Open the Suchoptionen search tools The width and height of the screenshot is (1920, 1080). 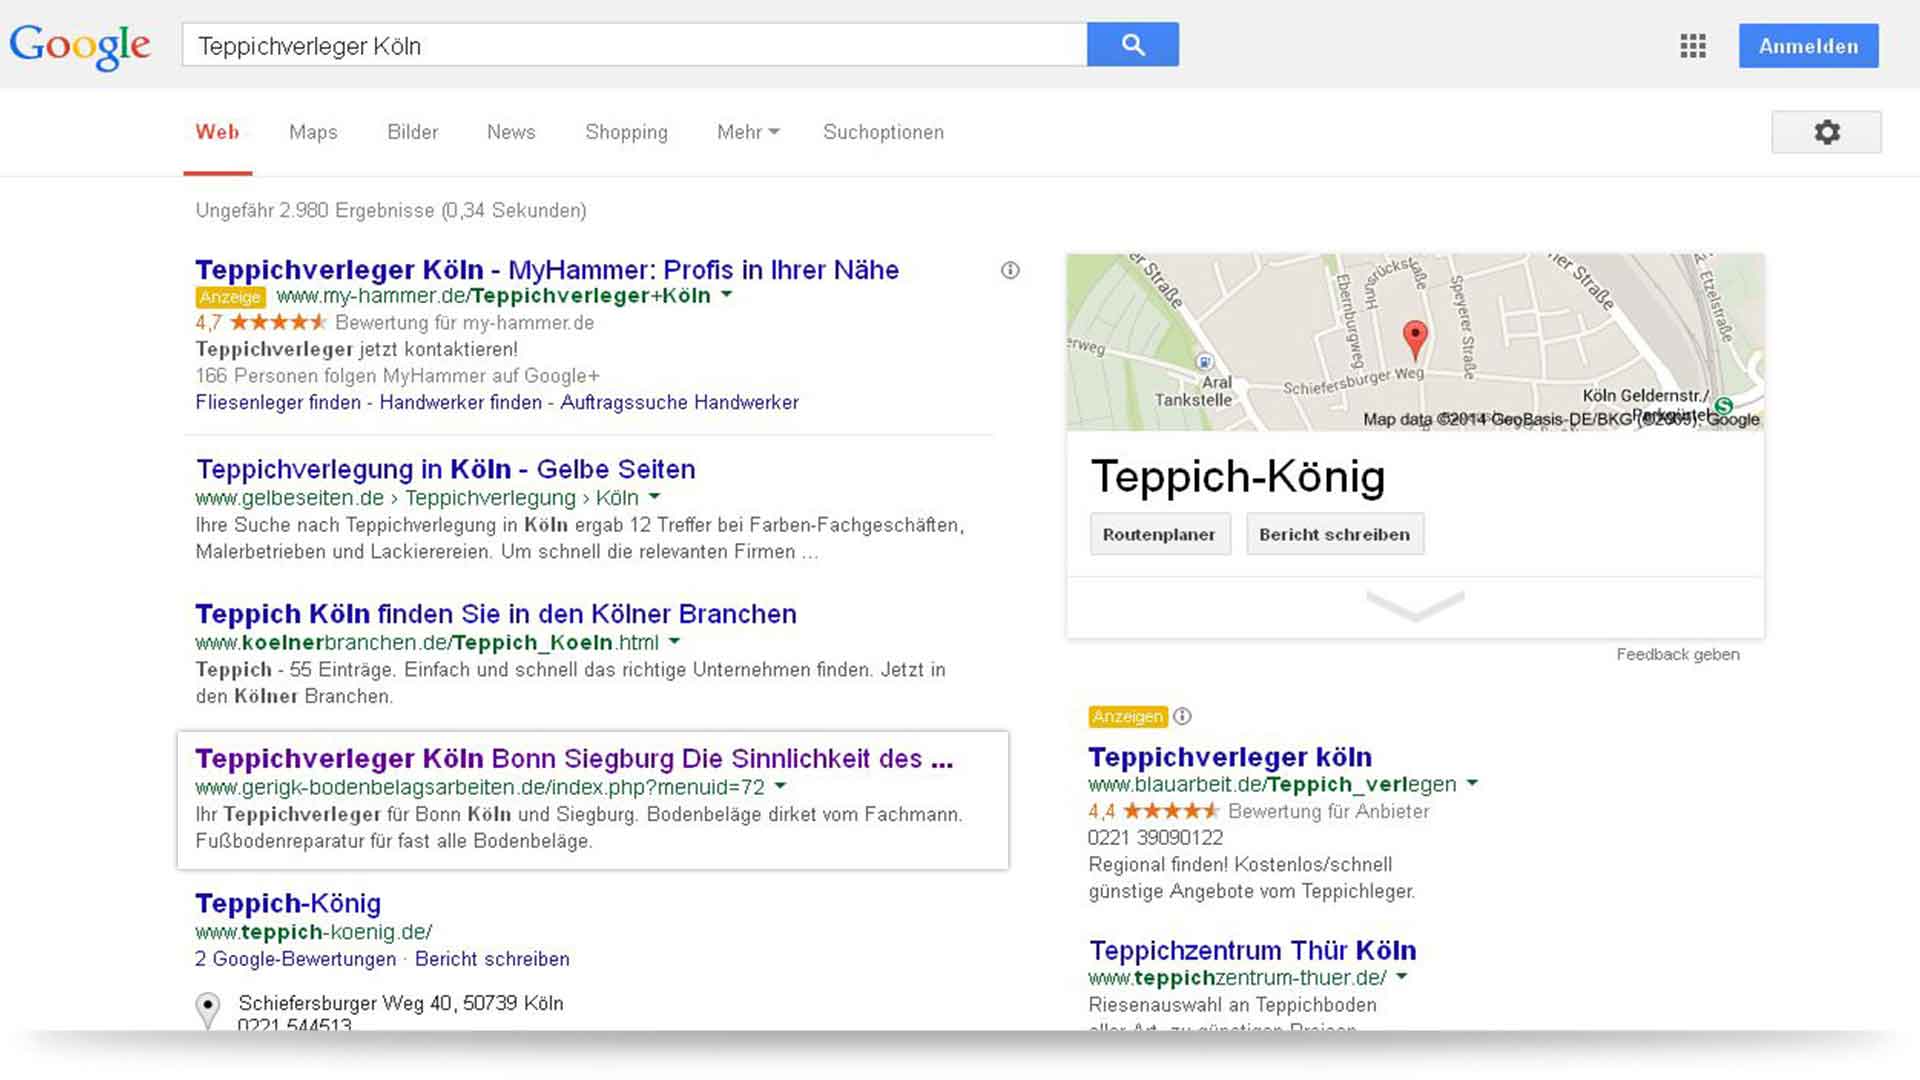point(882,132)
